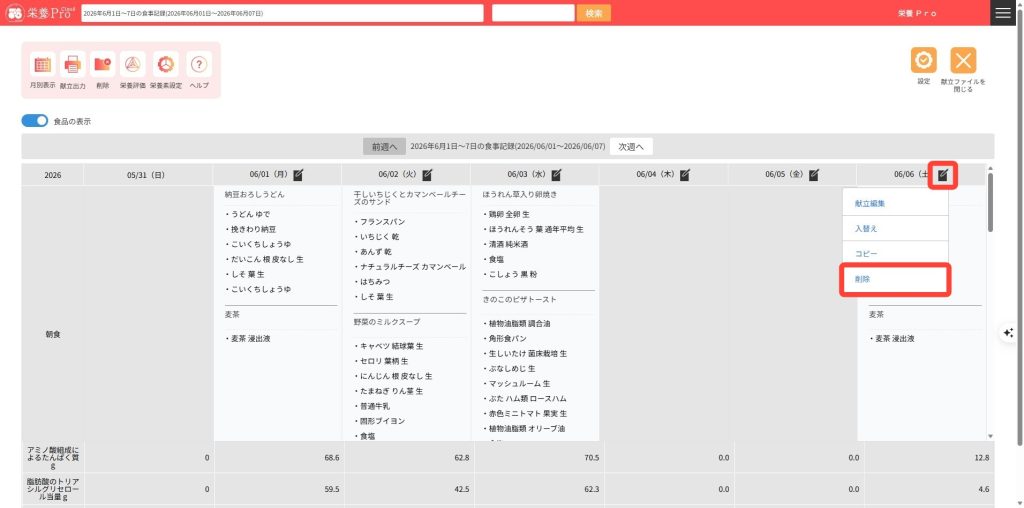Screen dimensions: 1024x508
Task: Click the 納豆おろしうどん dish title
Action: point(254,195)
